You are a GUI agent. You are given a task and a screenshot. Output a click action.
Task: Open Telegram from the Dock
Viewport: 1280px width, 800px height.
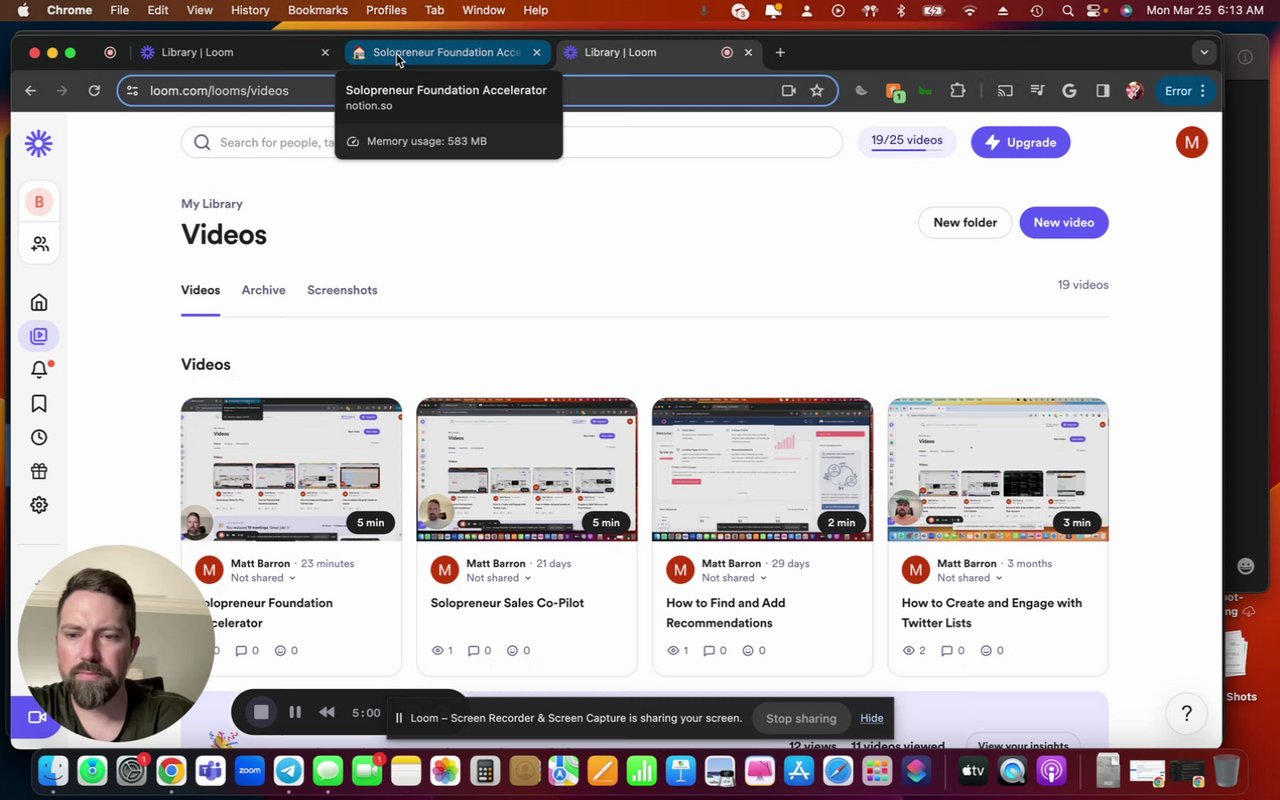click(x=289, y=771)
